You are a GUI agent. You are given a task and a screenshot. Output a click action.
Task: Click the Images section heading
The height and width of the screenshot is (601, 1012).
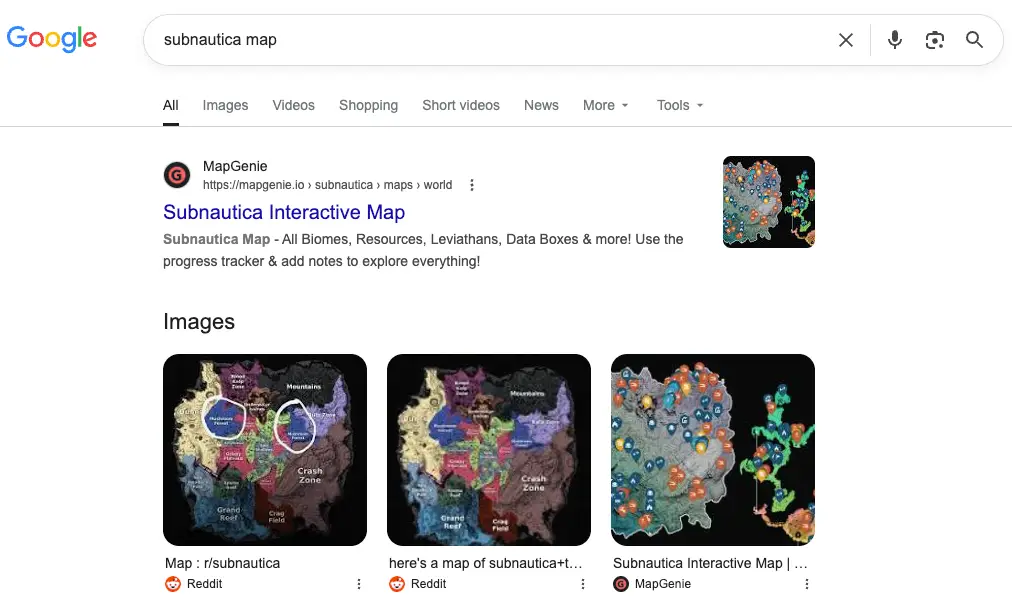(199, 321)
